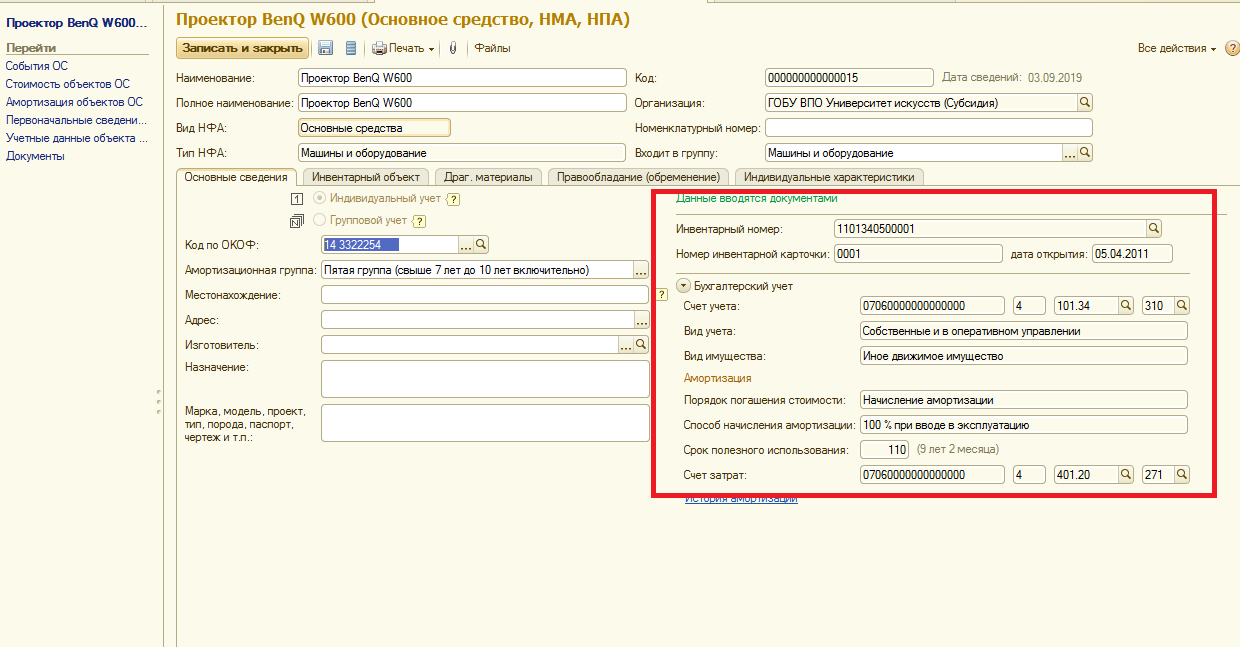This screenshot has width=1240, height=647.
Task: Click Срок полезного использования field 110
Action: (x=884, y=450)
